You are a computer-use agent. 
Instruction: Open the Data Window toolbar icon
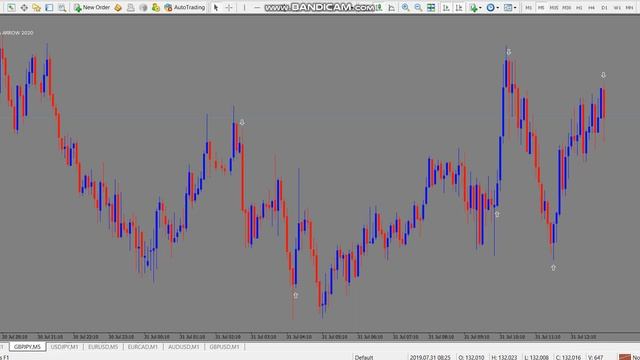pos(49,7)
